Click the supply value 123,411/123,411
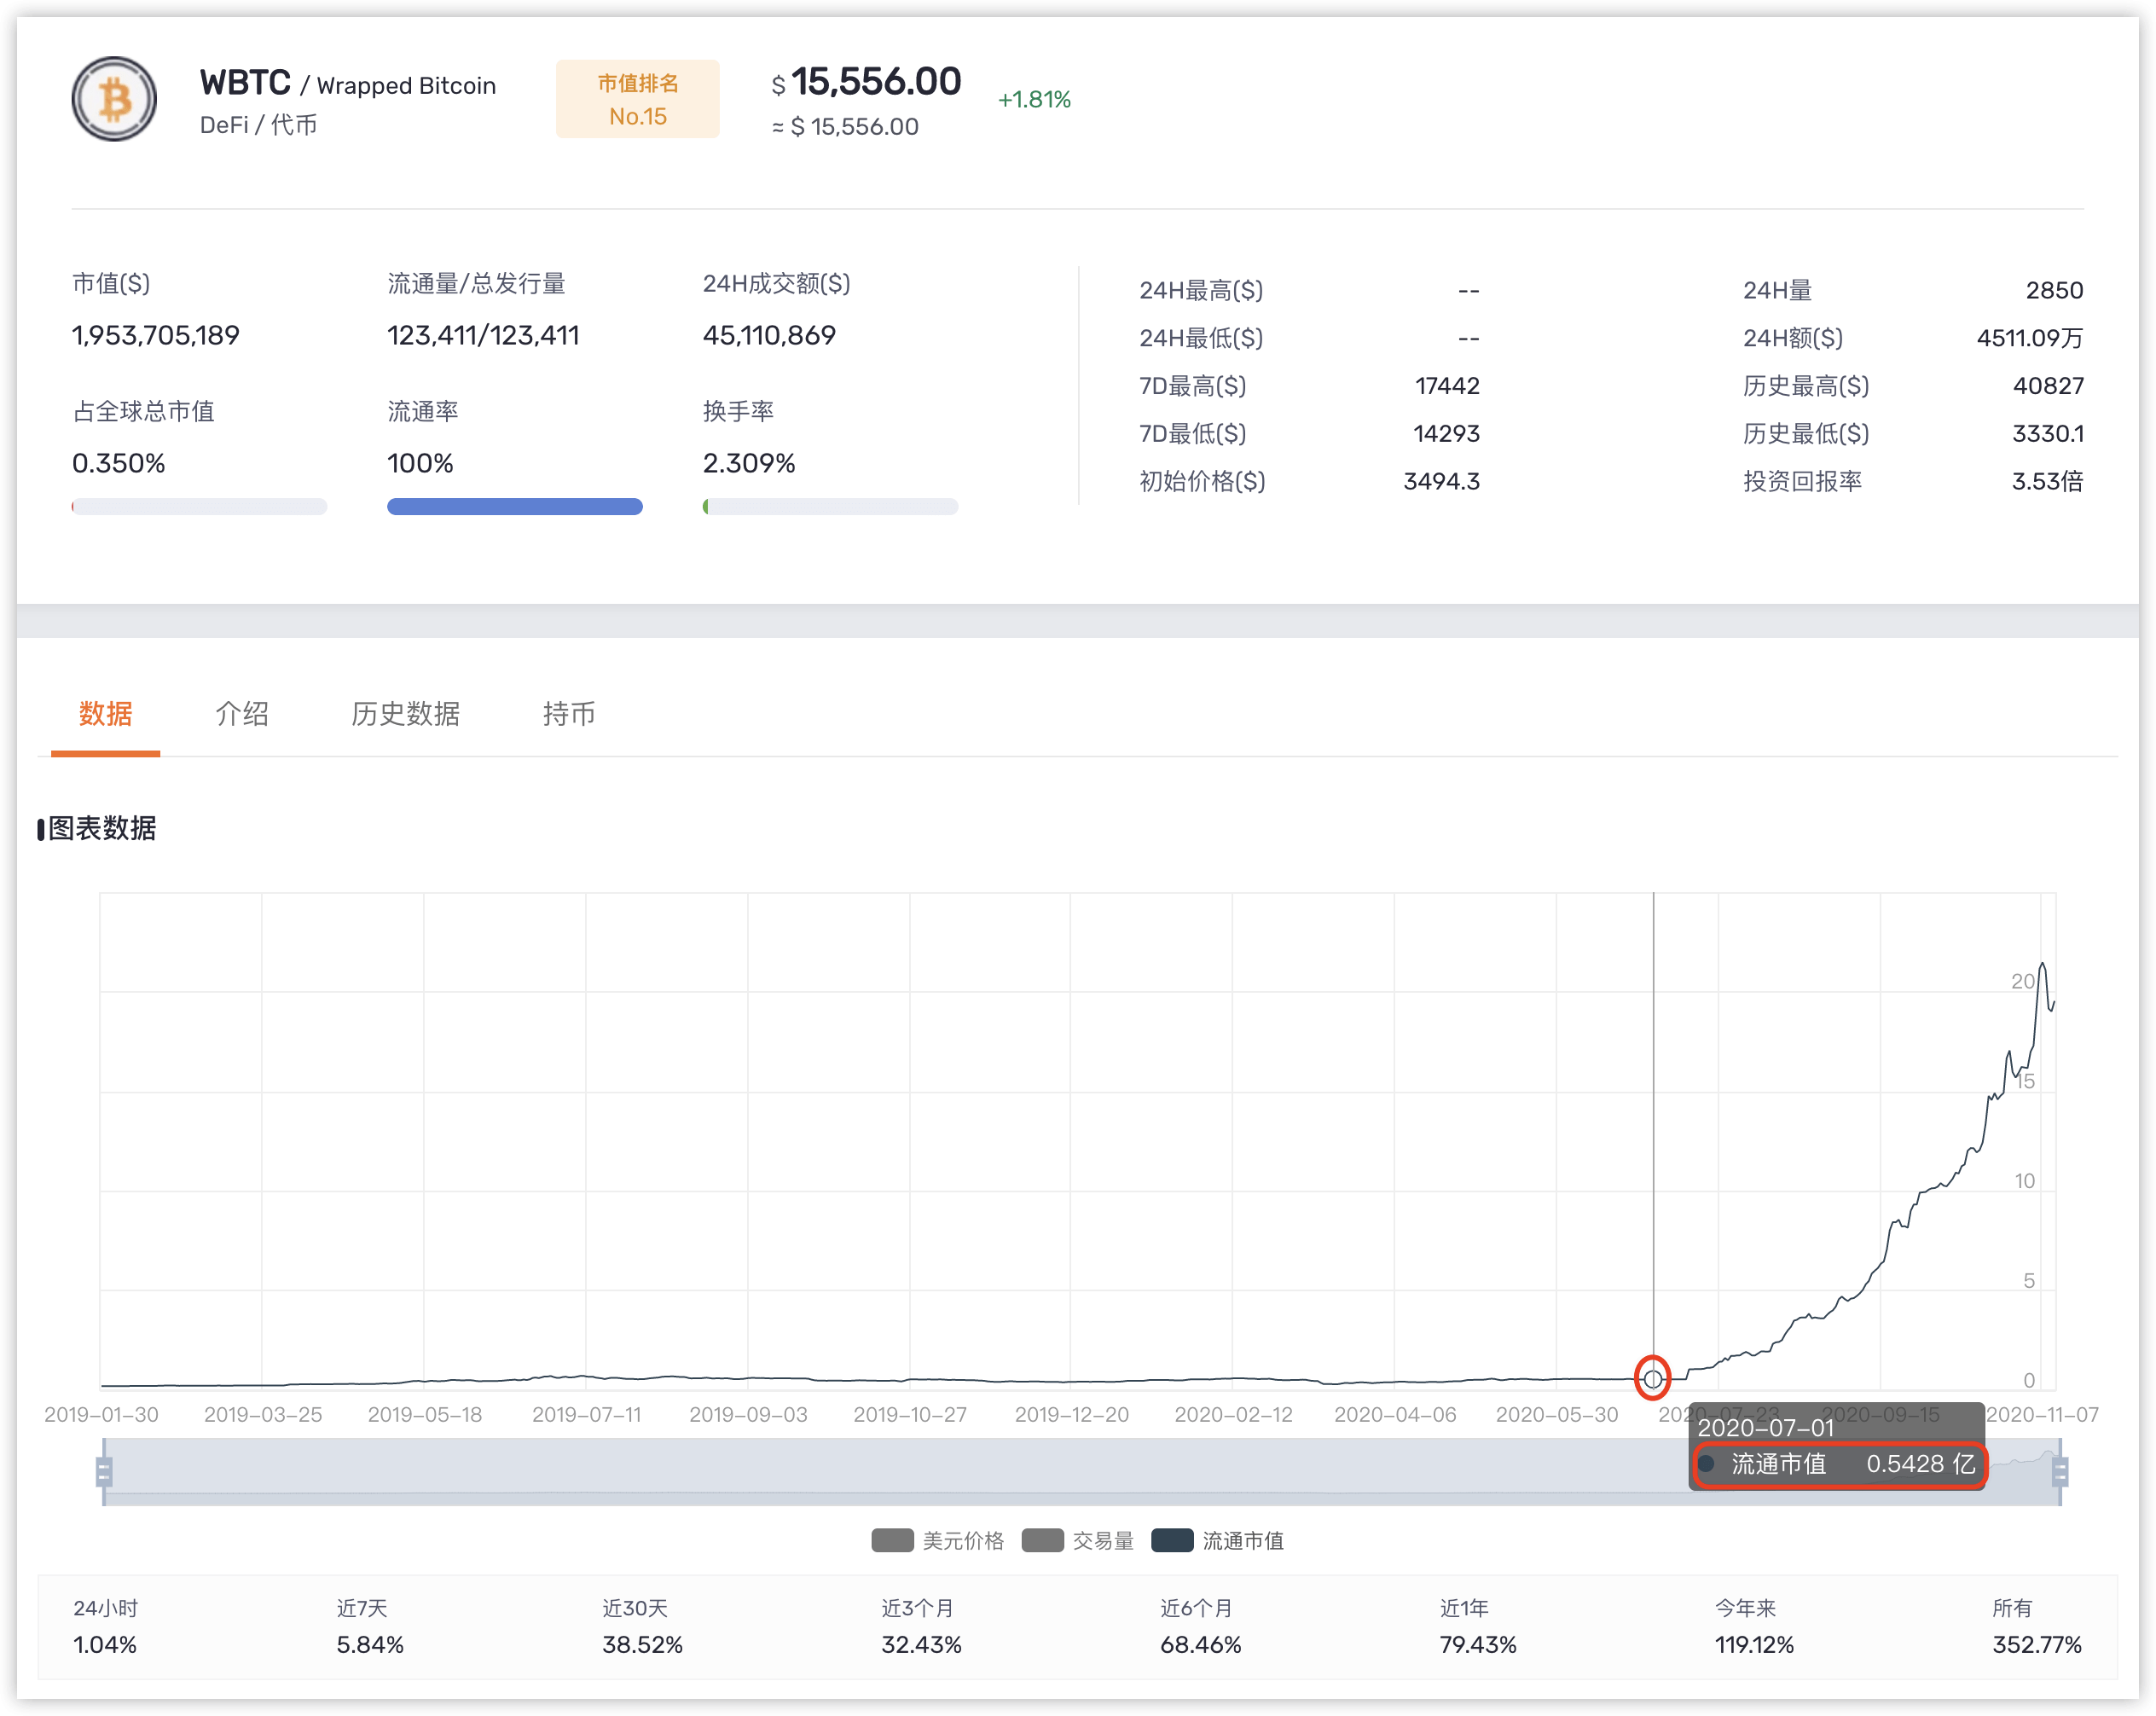 click(483, 335)
